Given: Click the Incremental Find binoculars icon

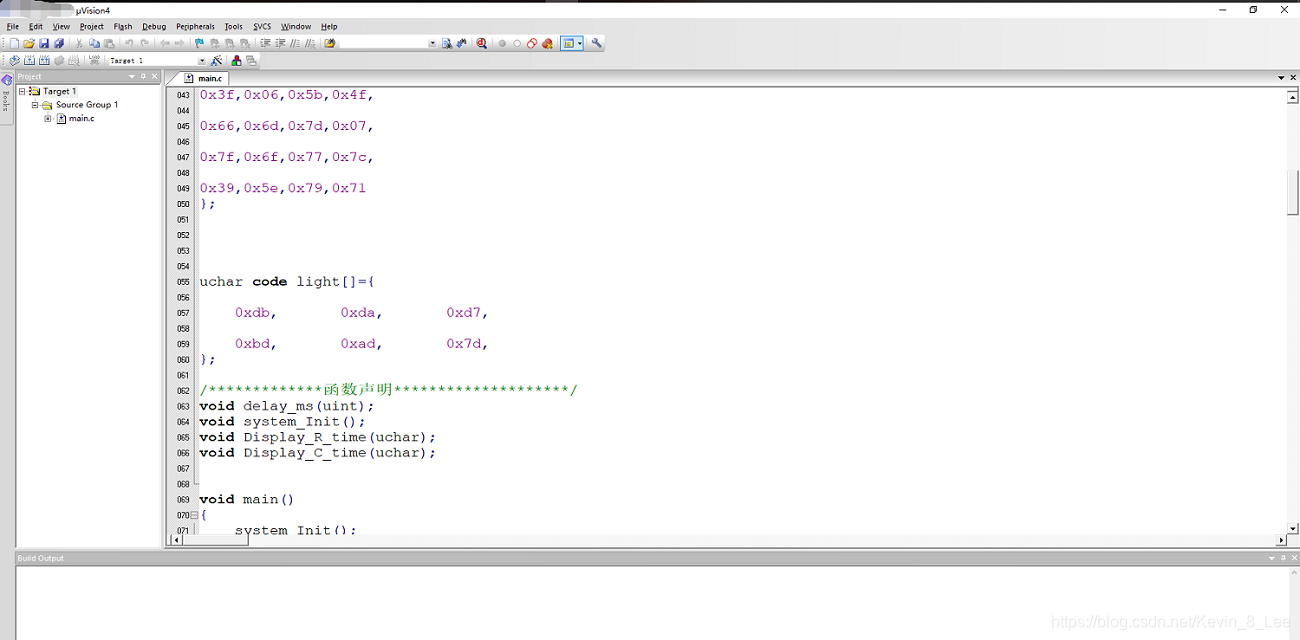Looking at the screenshot, I should coord(460,43).
